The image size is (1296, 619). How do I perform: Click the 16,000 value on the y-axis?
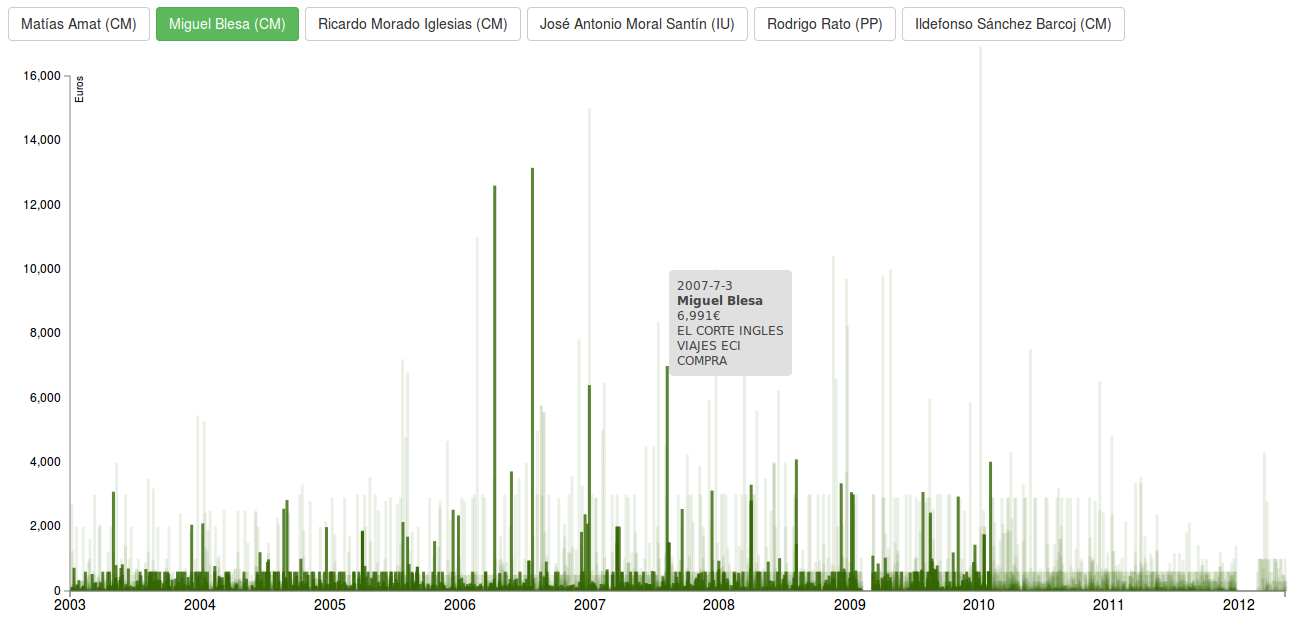click(x=41, y=76)
